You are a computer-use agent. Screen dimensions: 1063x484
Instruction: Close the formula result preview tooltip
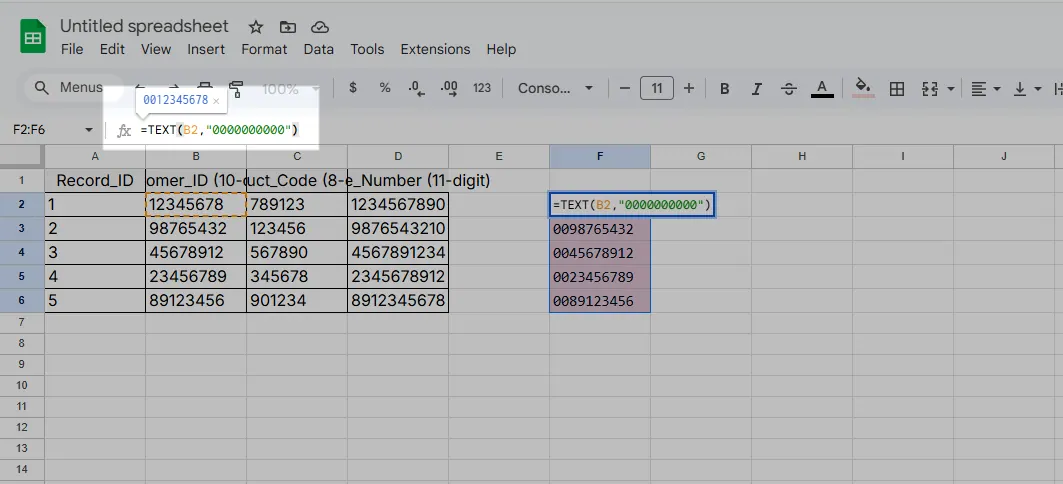coord(216,101)
